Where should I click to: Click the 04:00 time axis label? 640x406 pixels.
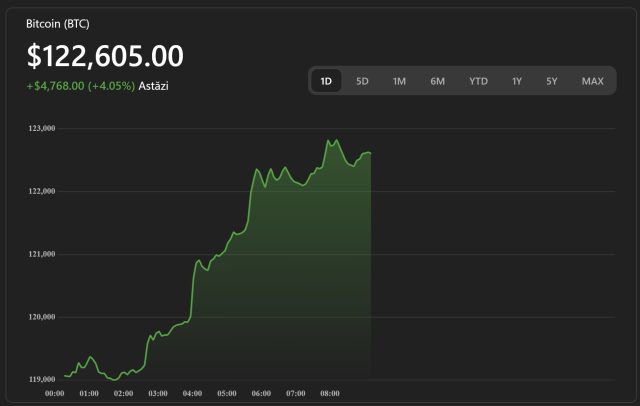pos(192,393)
